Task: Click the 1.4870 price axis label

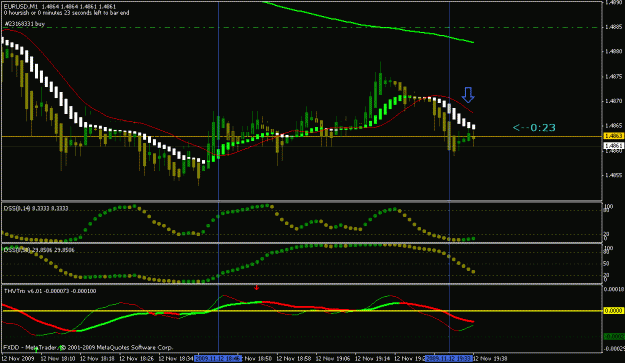Action: 614,101
